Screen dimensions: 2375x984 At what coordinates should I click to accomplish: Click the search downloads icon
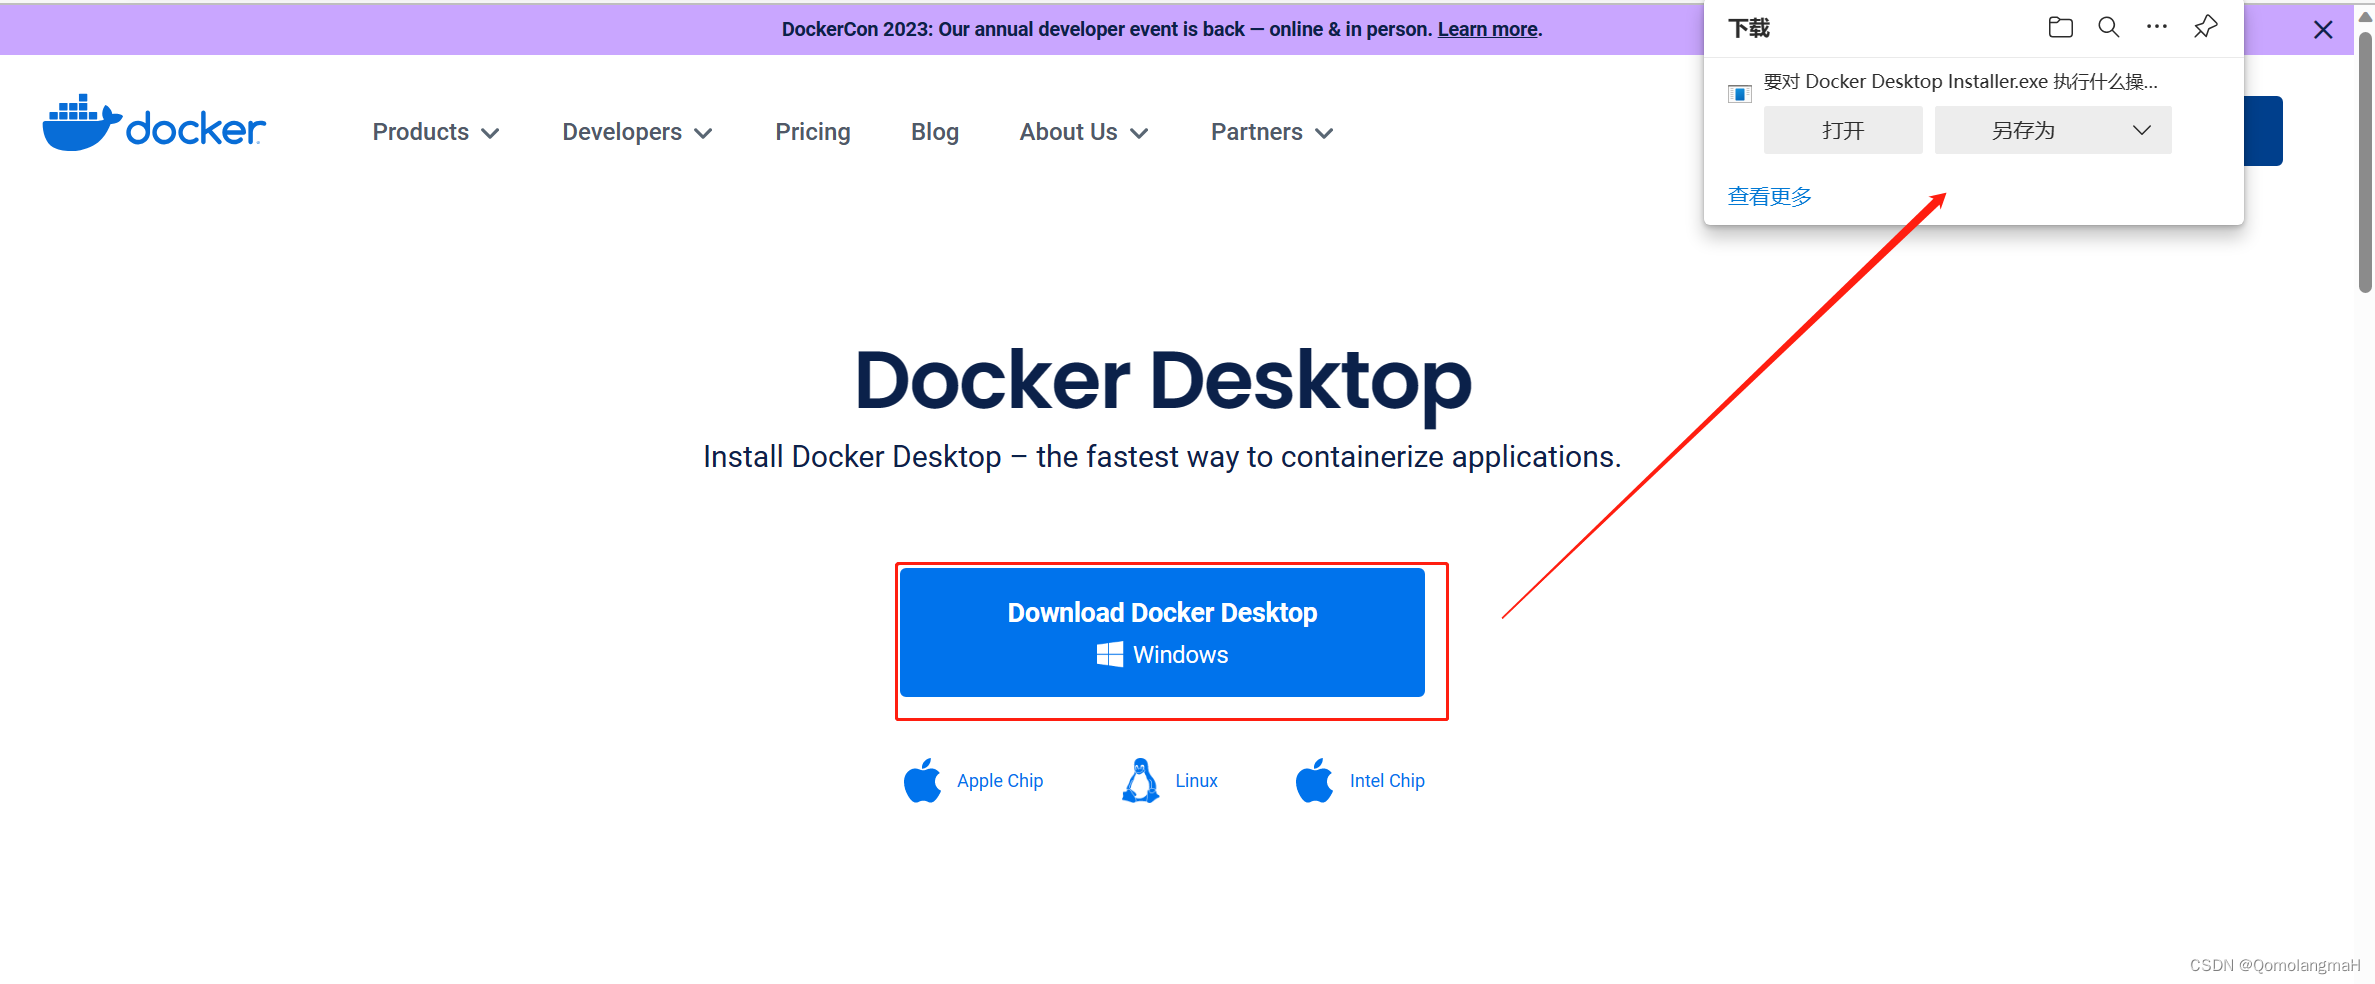click(x=2108, y=27)
